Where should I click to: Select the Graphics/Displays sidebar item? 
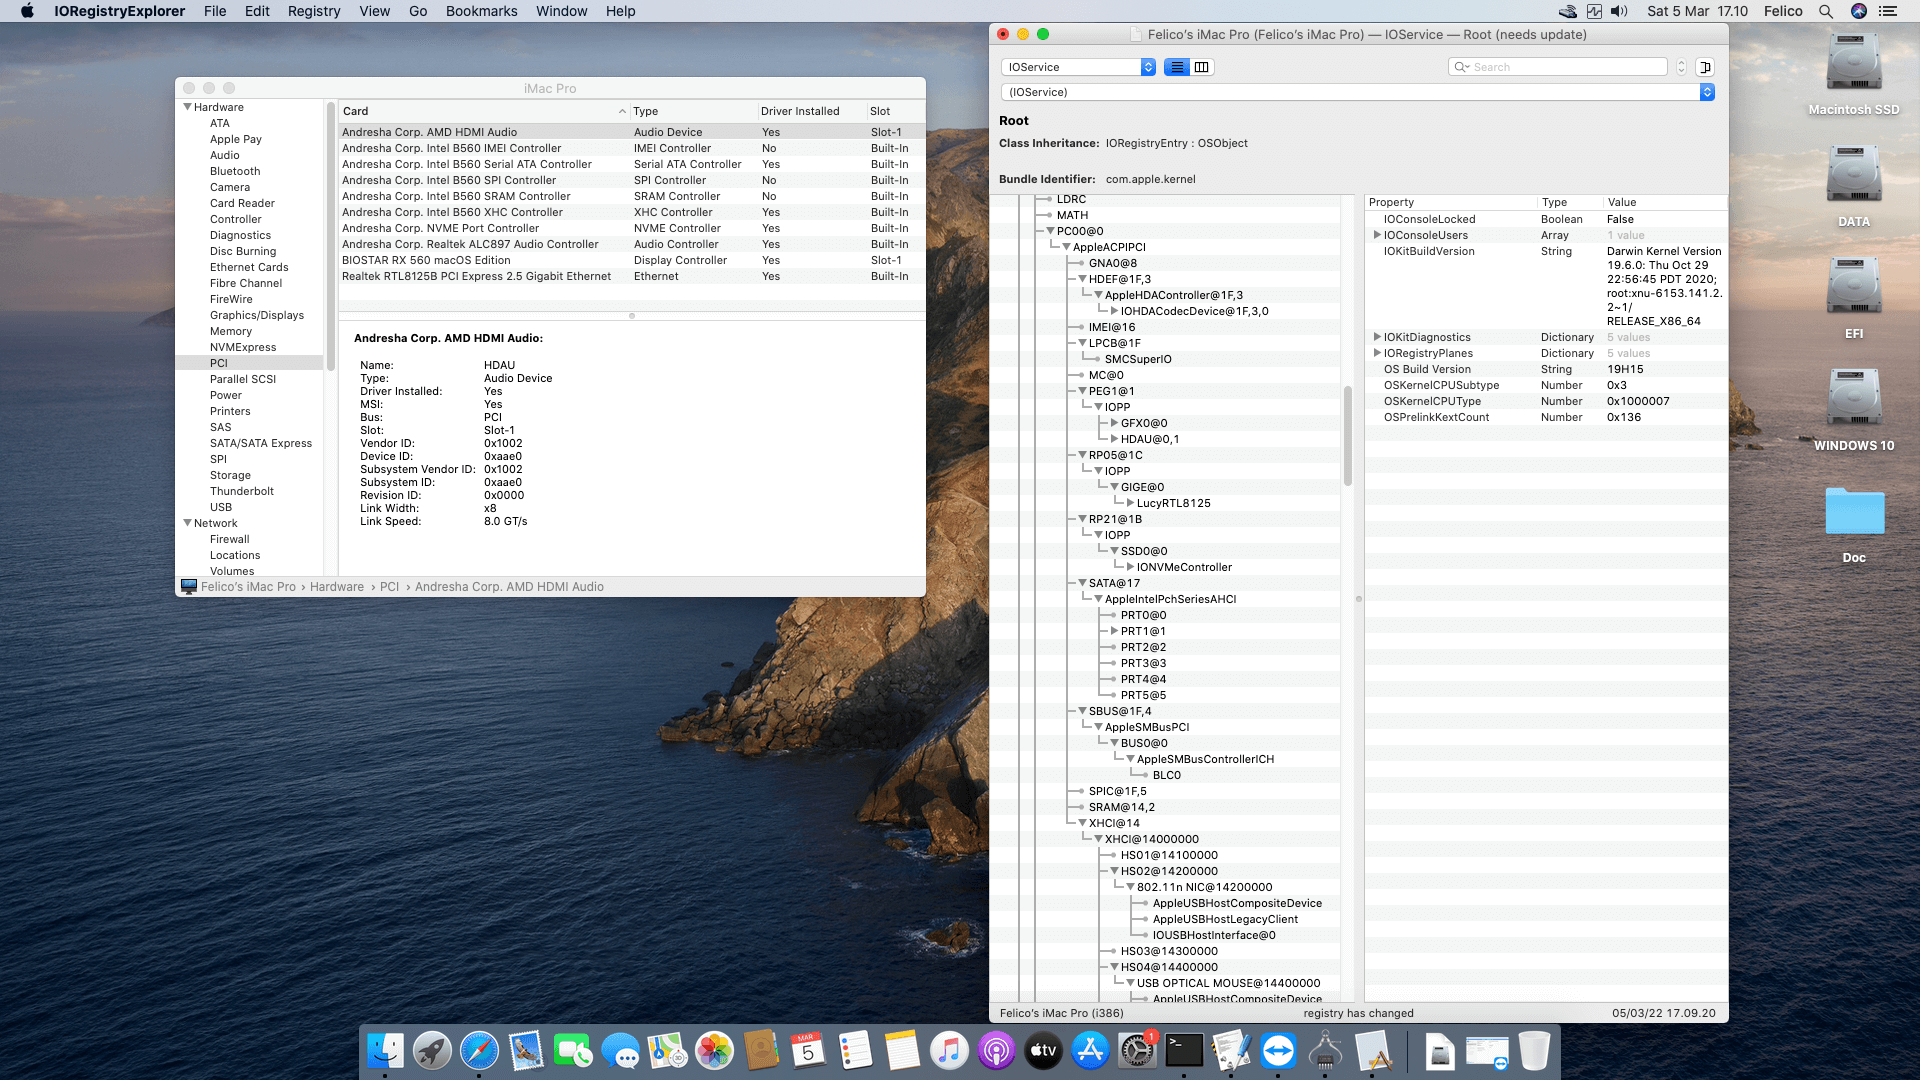click(257, 315)
